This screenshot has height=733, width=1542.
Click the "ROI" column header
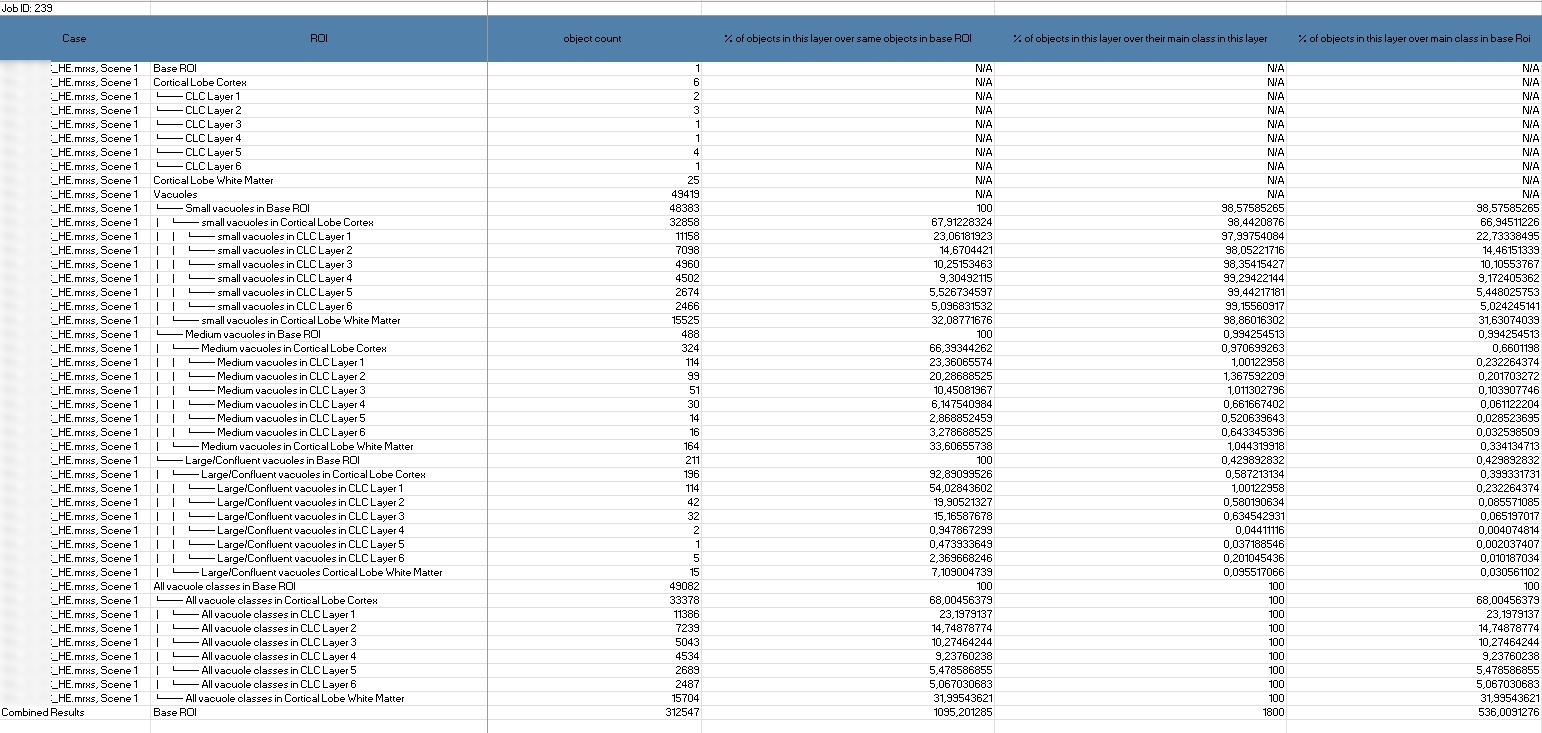[x=319, y=38]
